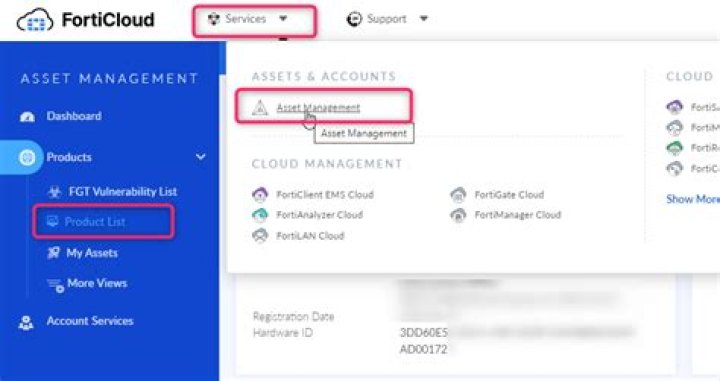
Task: Click the Asset Management link
Action: tap(318, 108)
